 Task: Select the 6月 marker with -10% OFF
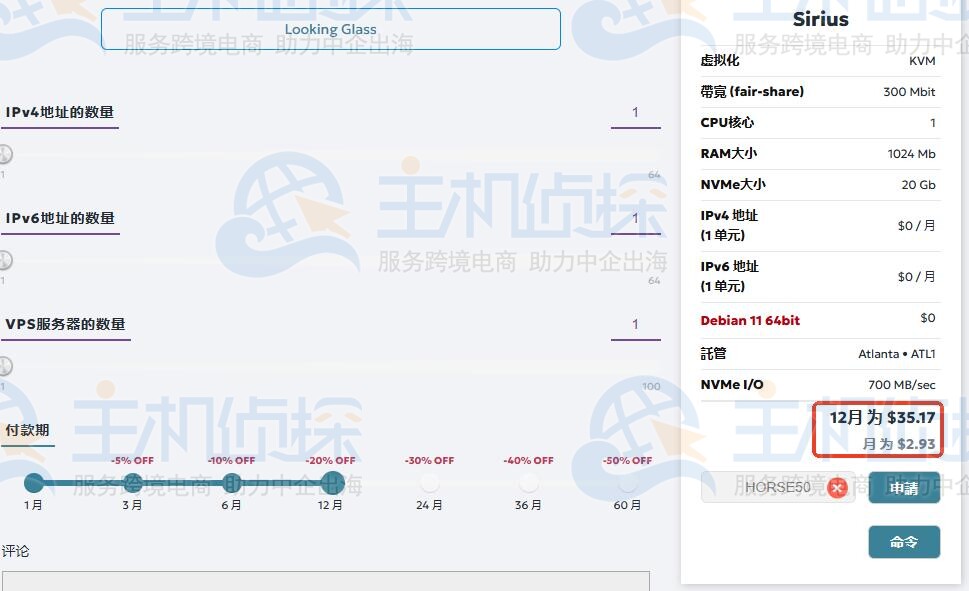pos(231,481)
